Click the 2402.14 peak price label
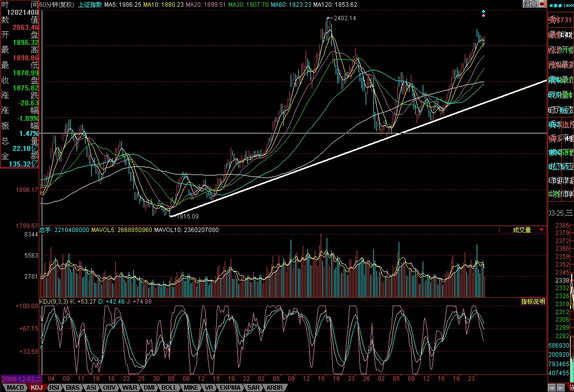The width and height of the screenshot is (574, 392). pos(344,18)
